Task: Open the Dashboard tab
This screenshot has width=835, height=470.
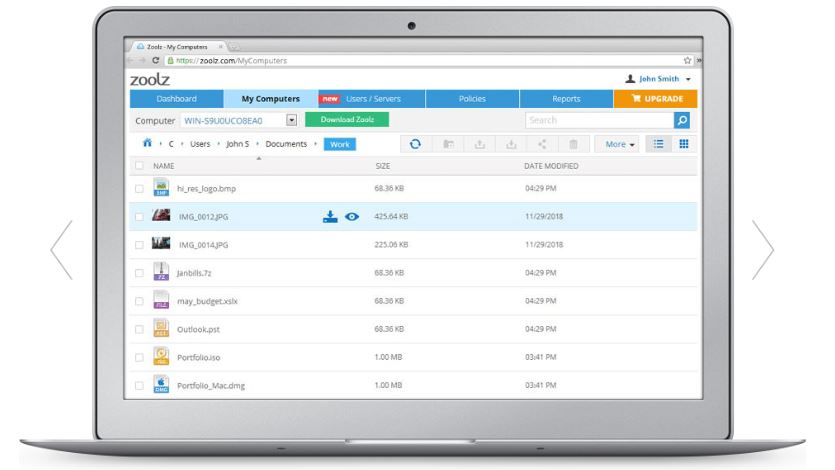Action: [x=176, y=98]
